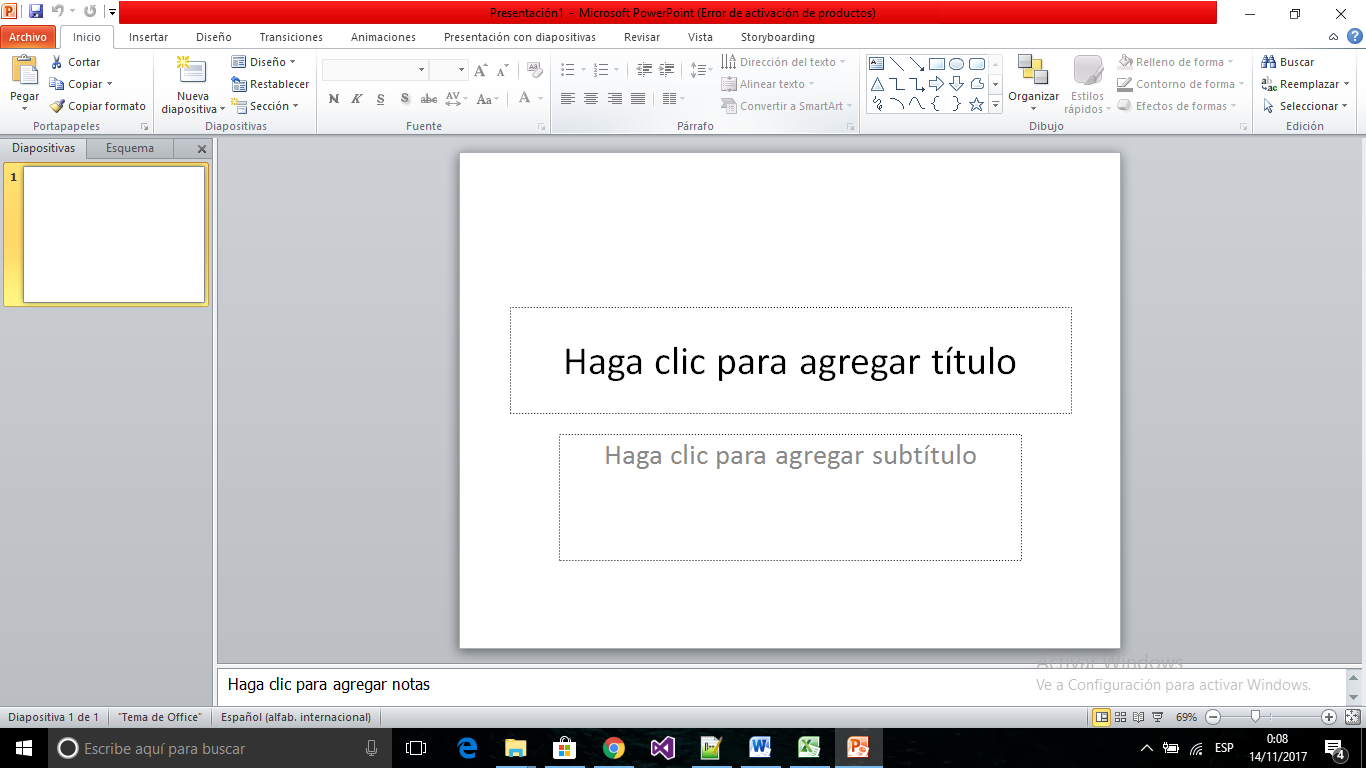
Task: Switch to the Esquema panel tab
Action: coord(128,147)
